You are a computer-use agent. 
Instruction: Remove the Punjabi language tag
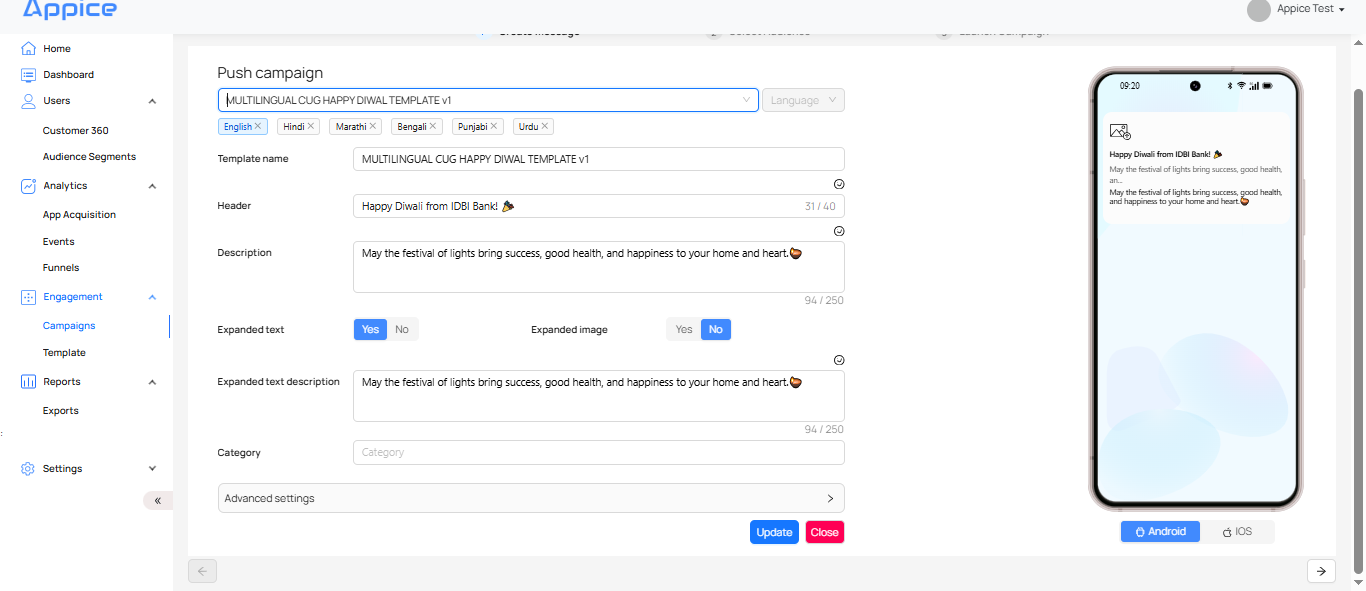495,126
